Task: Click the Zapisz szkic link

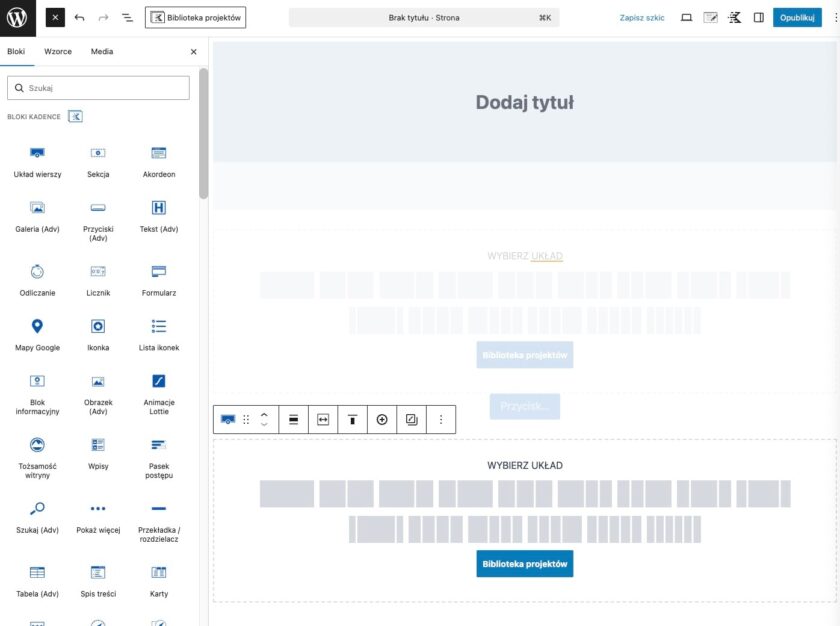Action: tap(642, 18)
